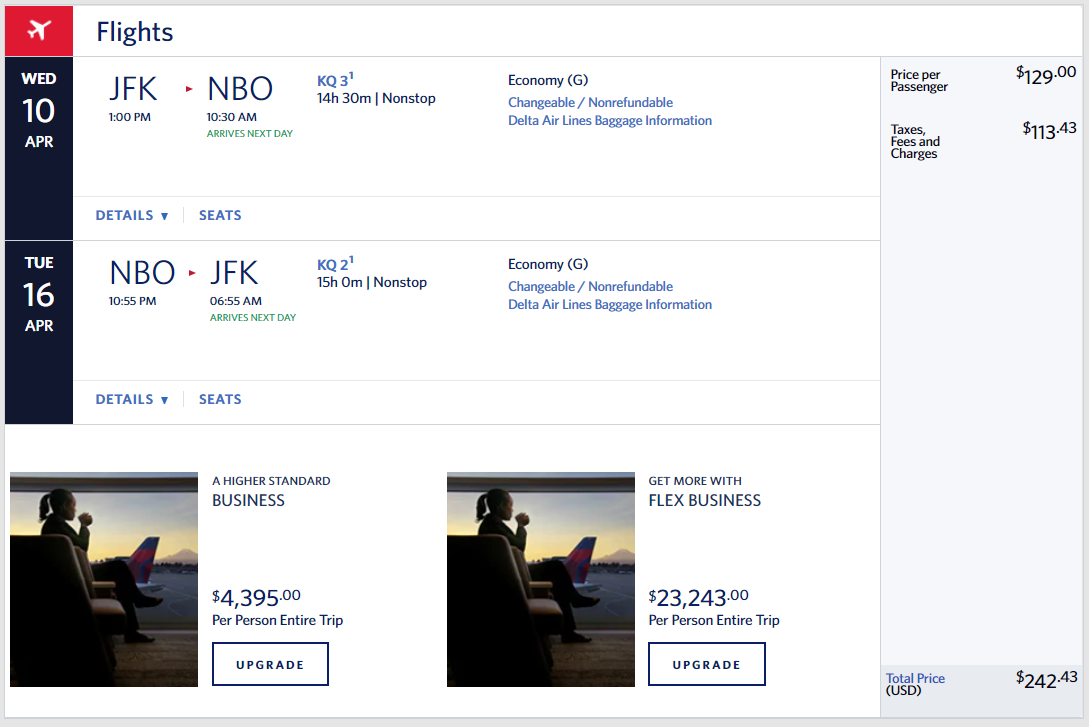The width and height of the screenshot is (1089, 727).
Task: Click the Flex Business promo image
Action: (540, 579)
